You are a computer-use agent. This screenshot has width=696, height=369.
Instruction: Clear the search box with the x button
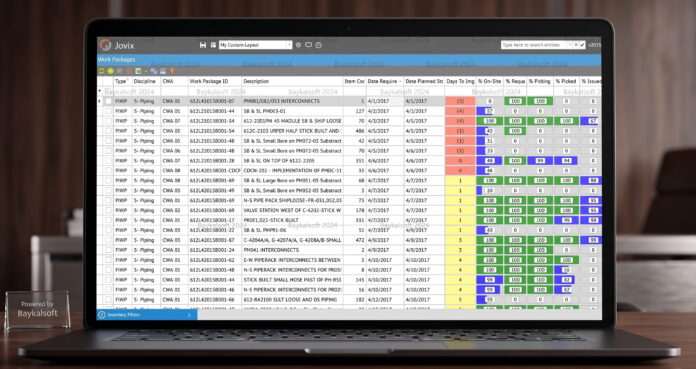(576, 45)
